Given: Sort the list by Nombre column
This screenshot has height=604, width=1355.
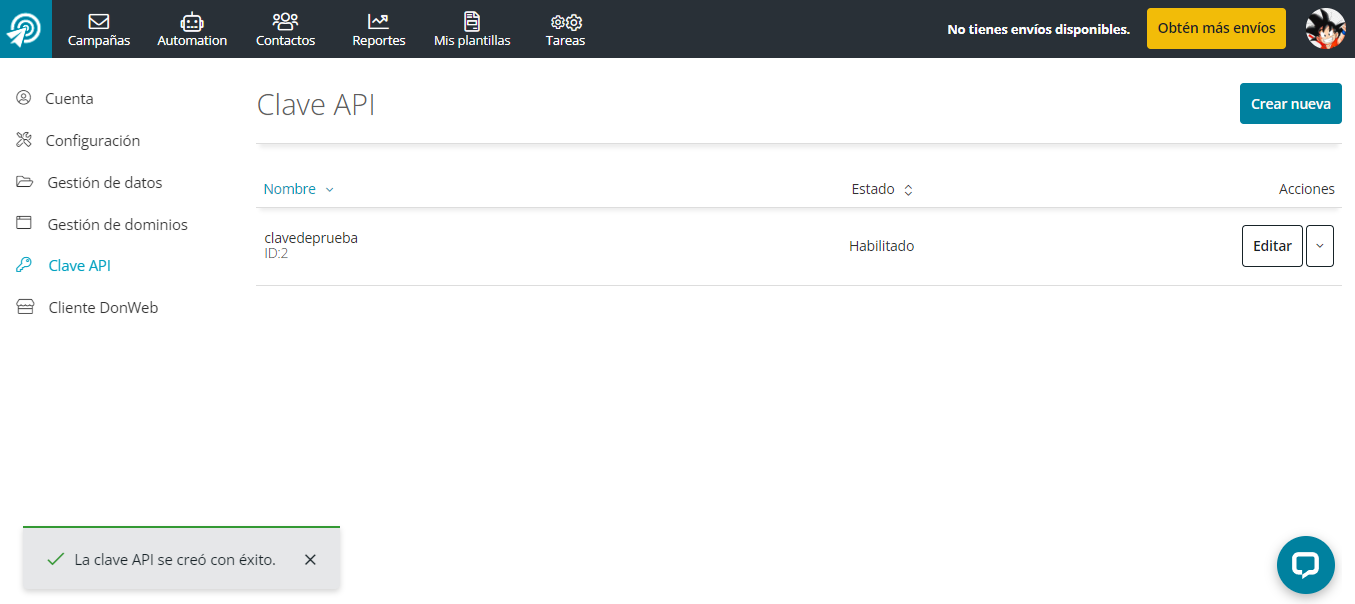Looking at the screenshot, I should click(x=290, y=189).
